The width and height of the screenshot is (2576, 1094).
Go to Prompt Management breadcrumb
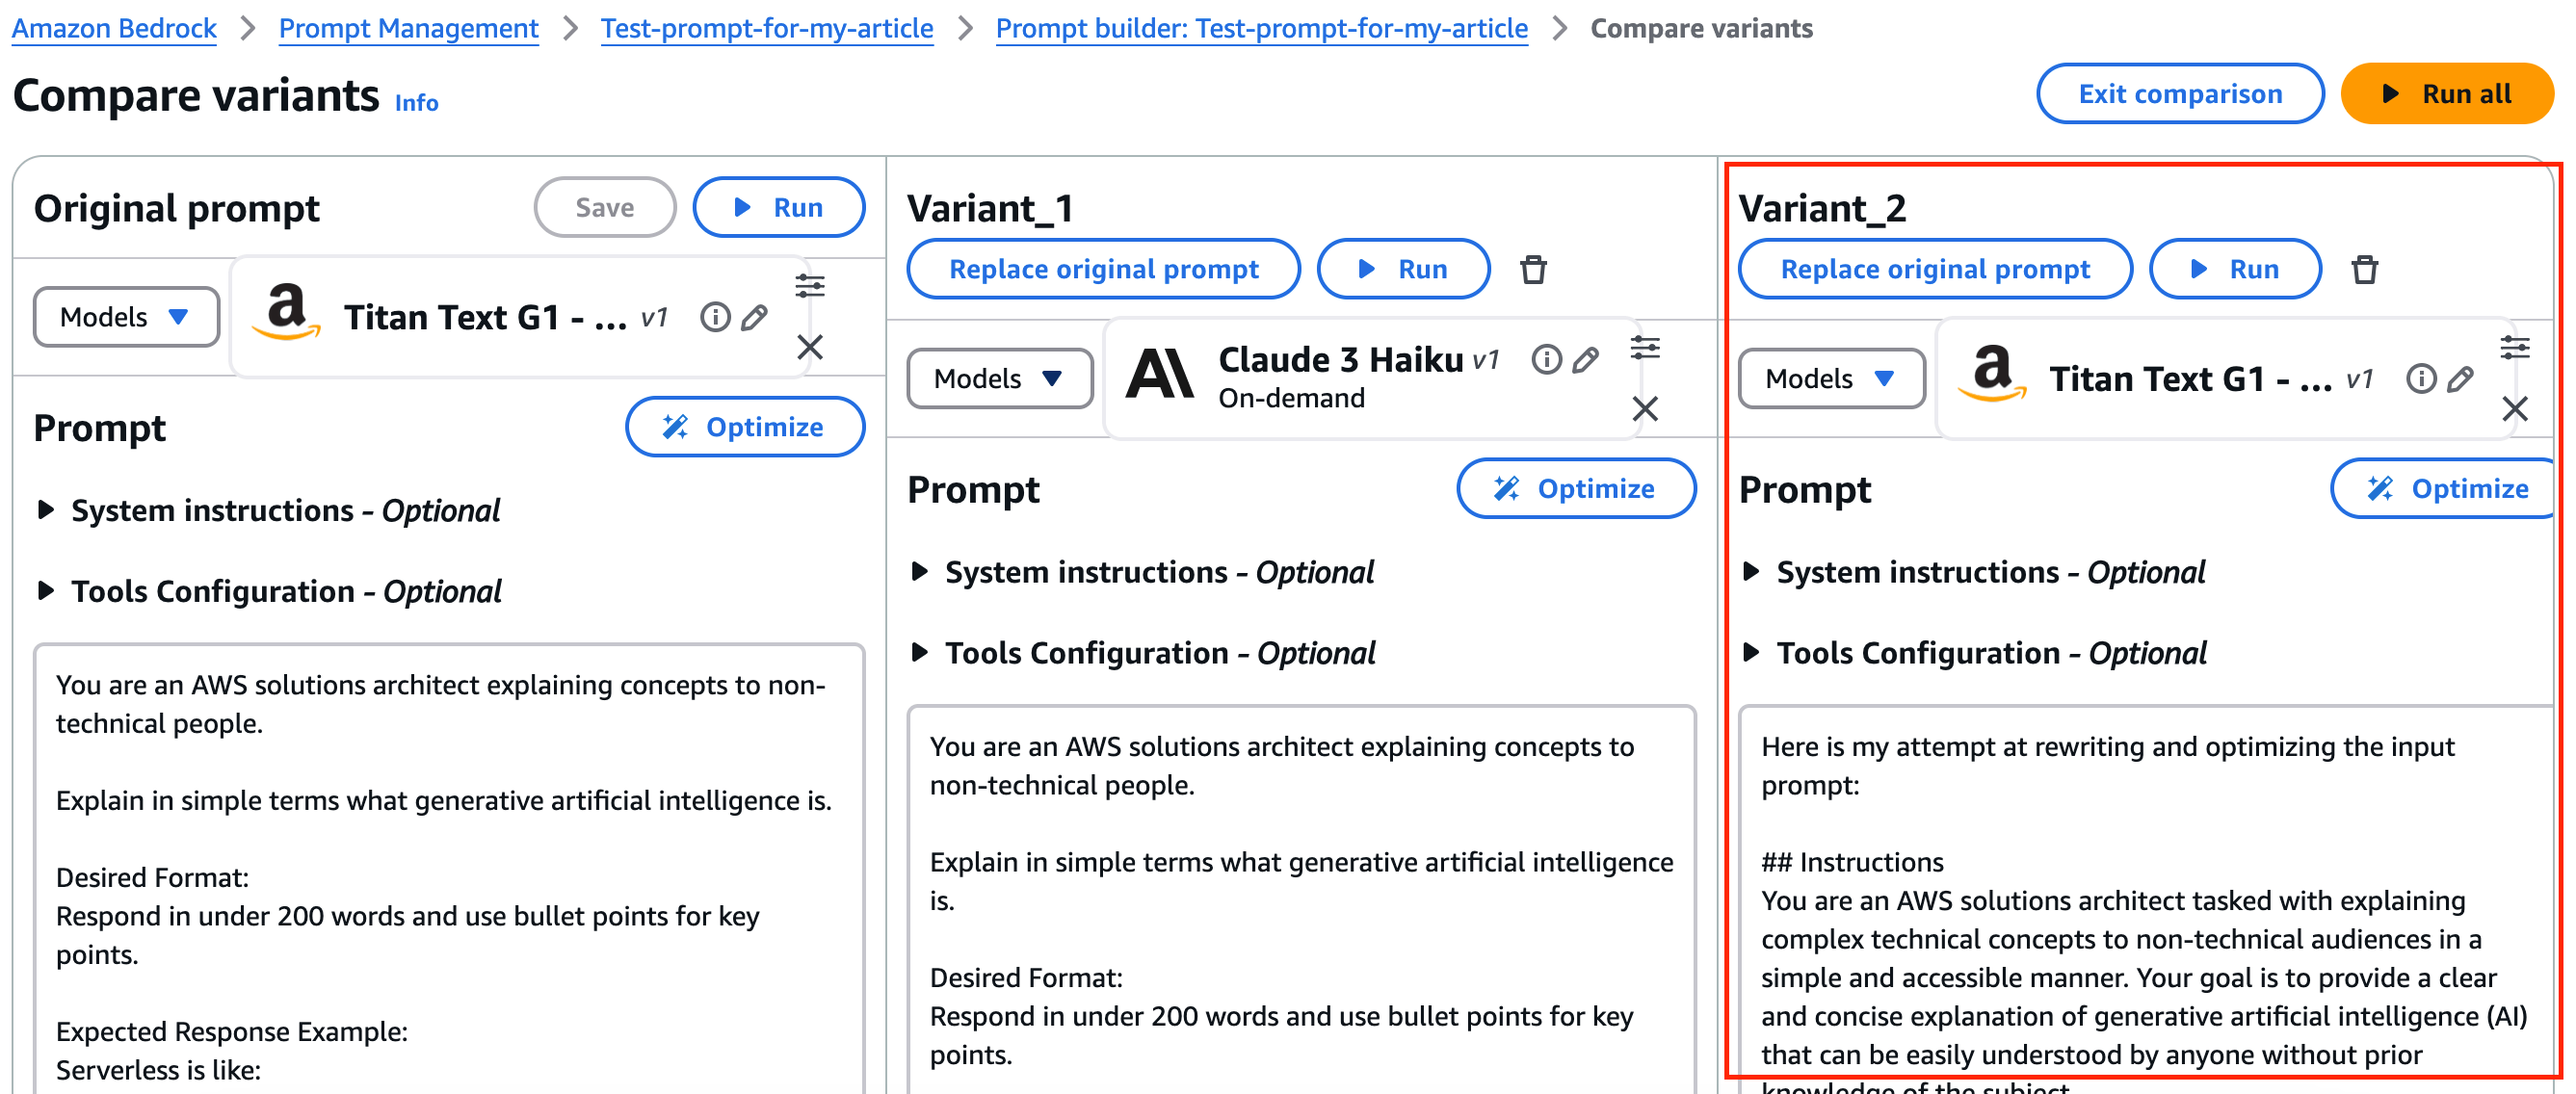coord(408,28)
